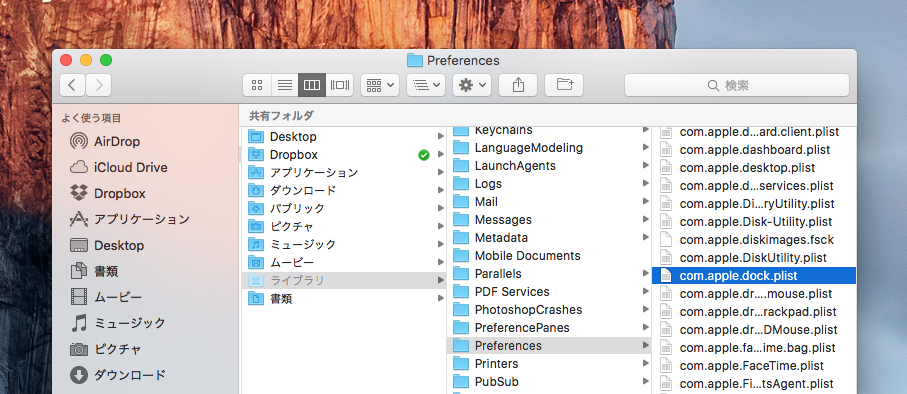Screen dimensions: 907x394
Task: Expand arrow beside Printers folder
Action: [646, 363]
